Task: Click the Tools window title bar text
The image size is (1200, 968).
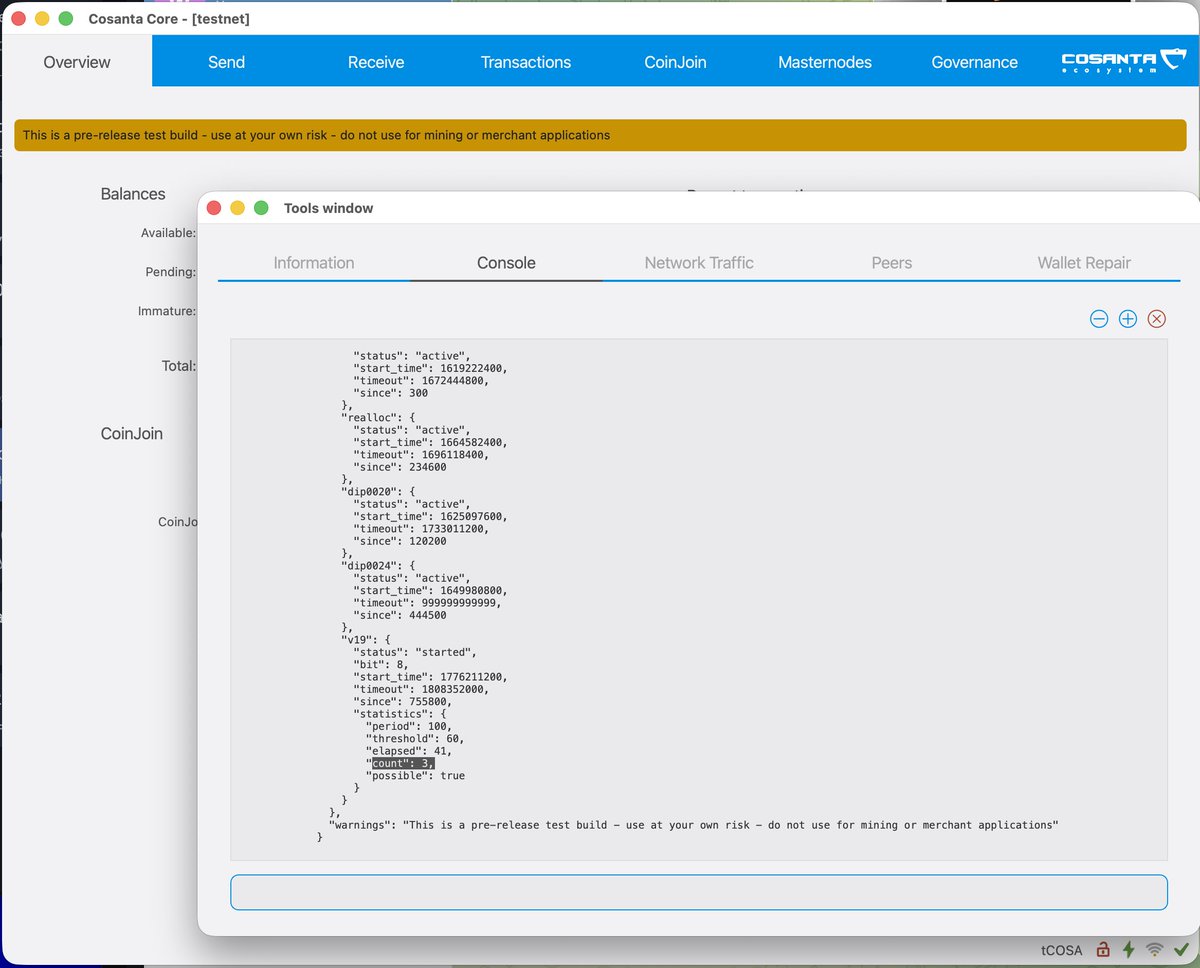Action: (328, 208)
